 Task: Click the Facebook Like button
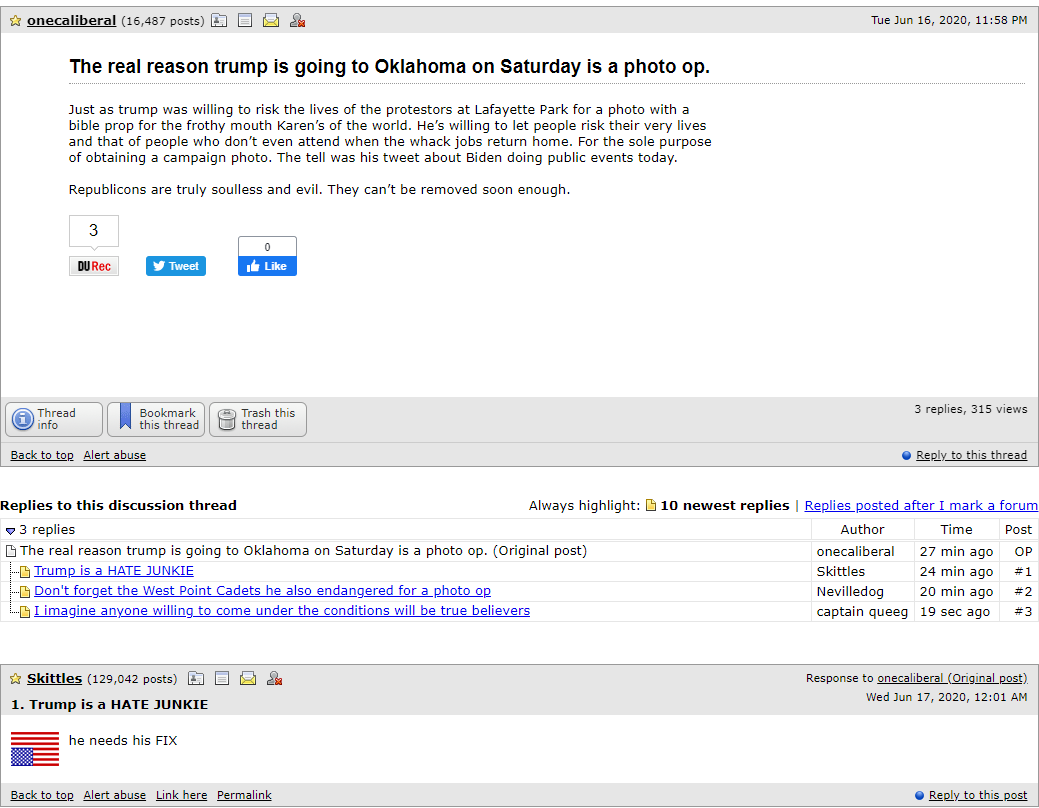pos(267,266)
